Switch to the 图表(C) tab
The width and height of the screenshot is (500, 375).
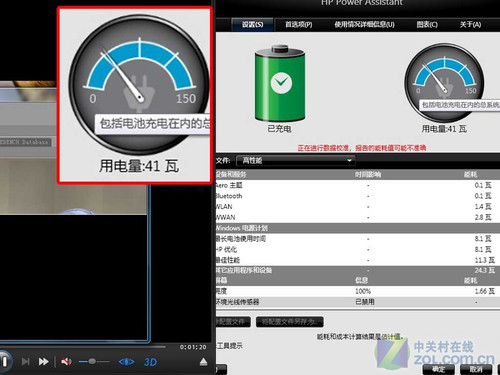pyautogui.click(x=427, y=24)
